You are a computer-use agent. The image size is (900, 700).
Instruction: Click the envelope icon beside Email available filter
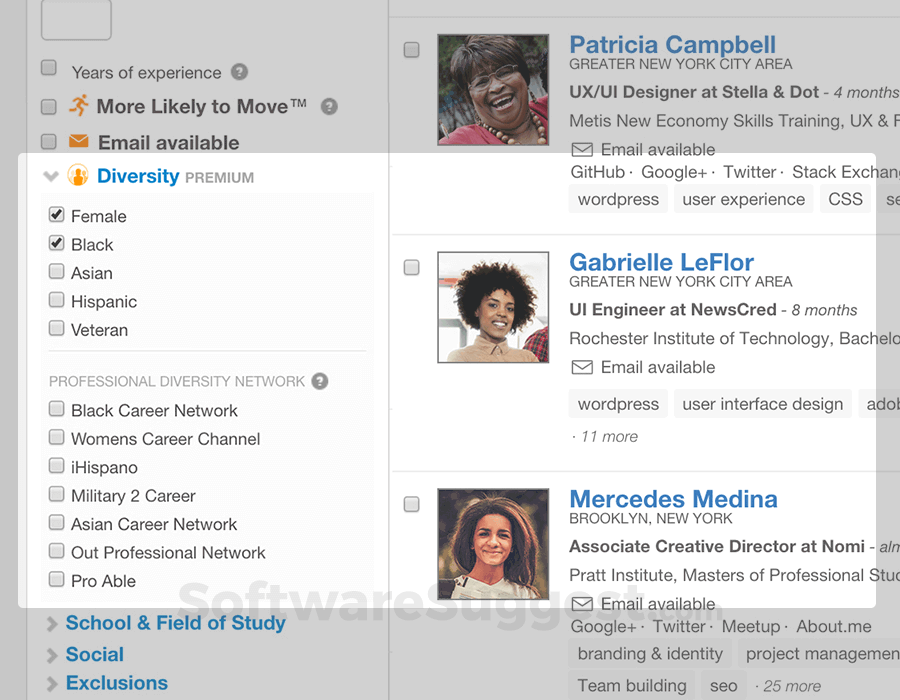pos(79,142)
